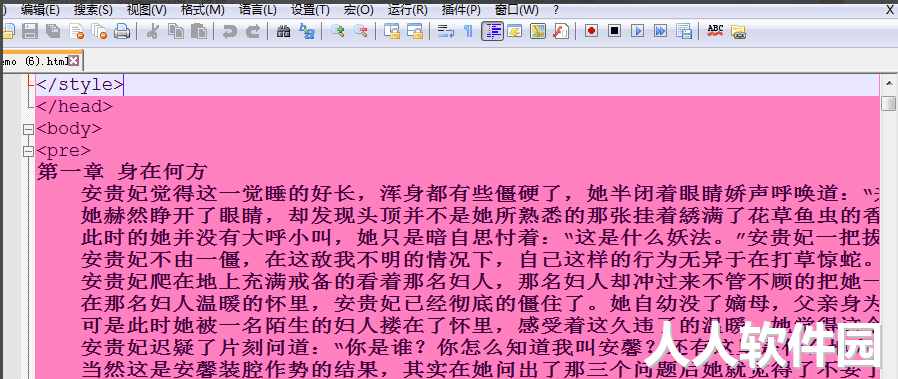Click the vertical scrollbar thumb
Screen dimensions: 898x379
coord(888,104)
